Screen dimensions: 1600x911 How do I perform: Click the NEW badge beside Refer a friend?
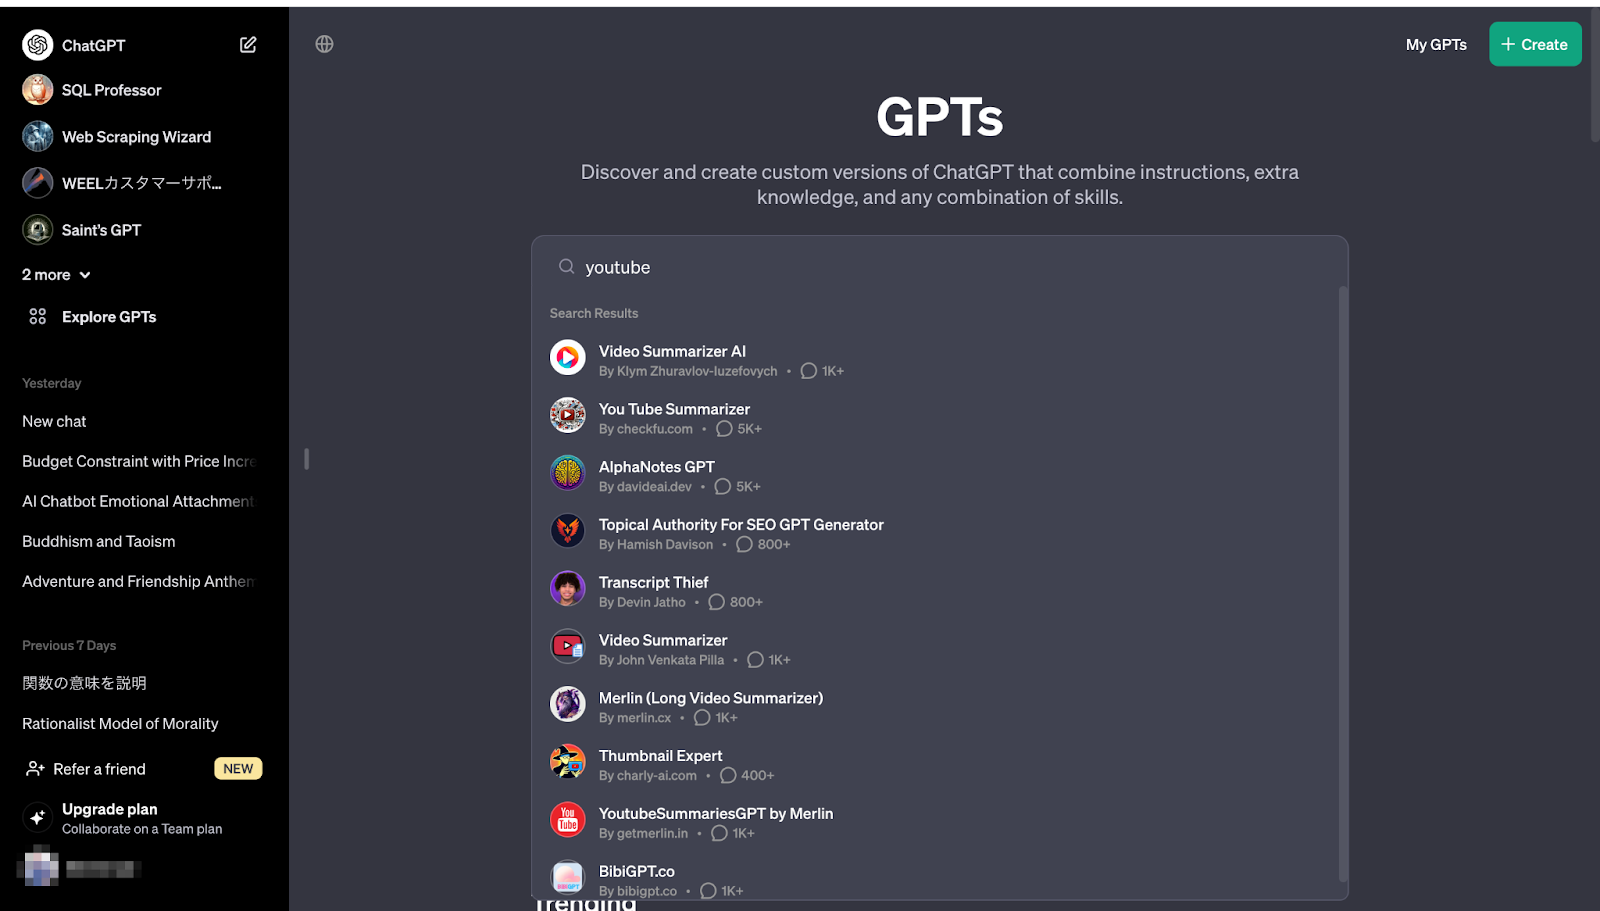pyautogui.click(x=238, y=768)
